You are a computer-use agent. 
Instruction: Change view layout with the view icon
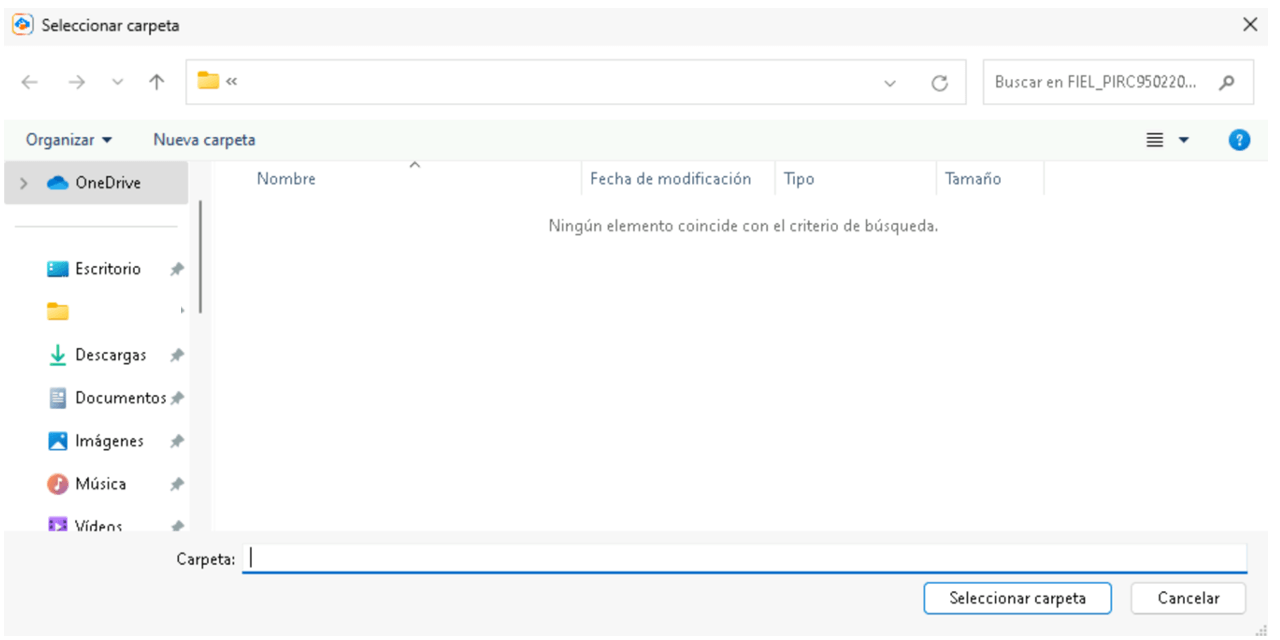coord(1155,140)
